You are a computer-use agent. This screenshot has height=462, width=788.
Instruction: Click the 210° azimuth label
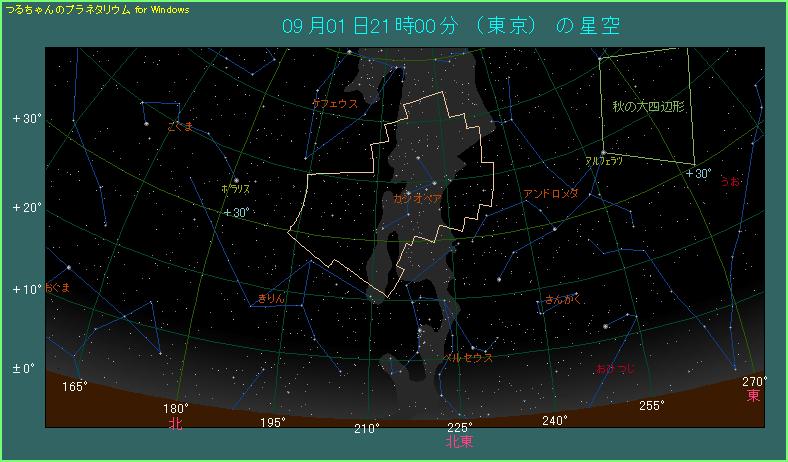click(x=366, y=429)
